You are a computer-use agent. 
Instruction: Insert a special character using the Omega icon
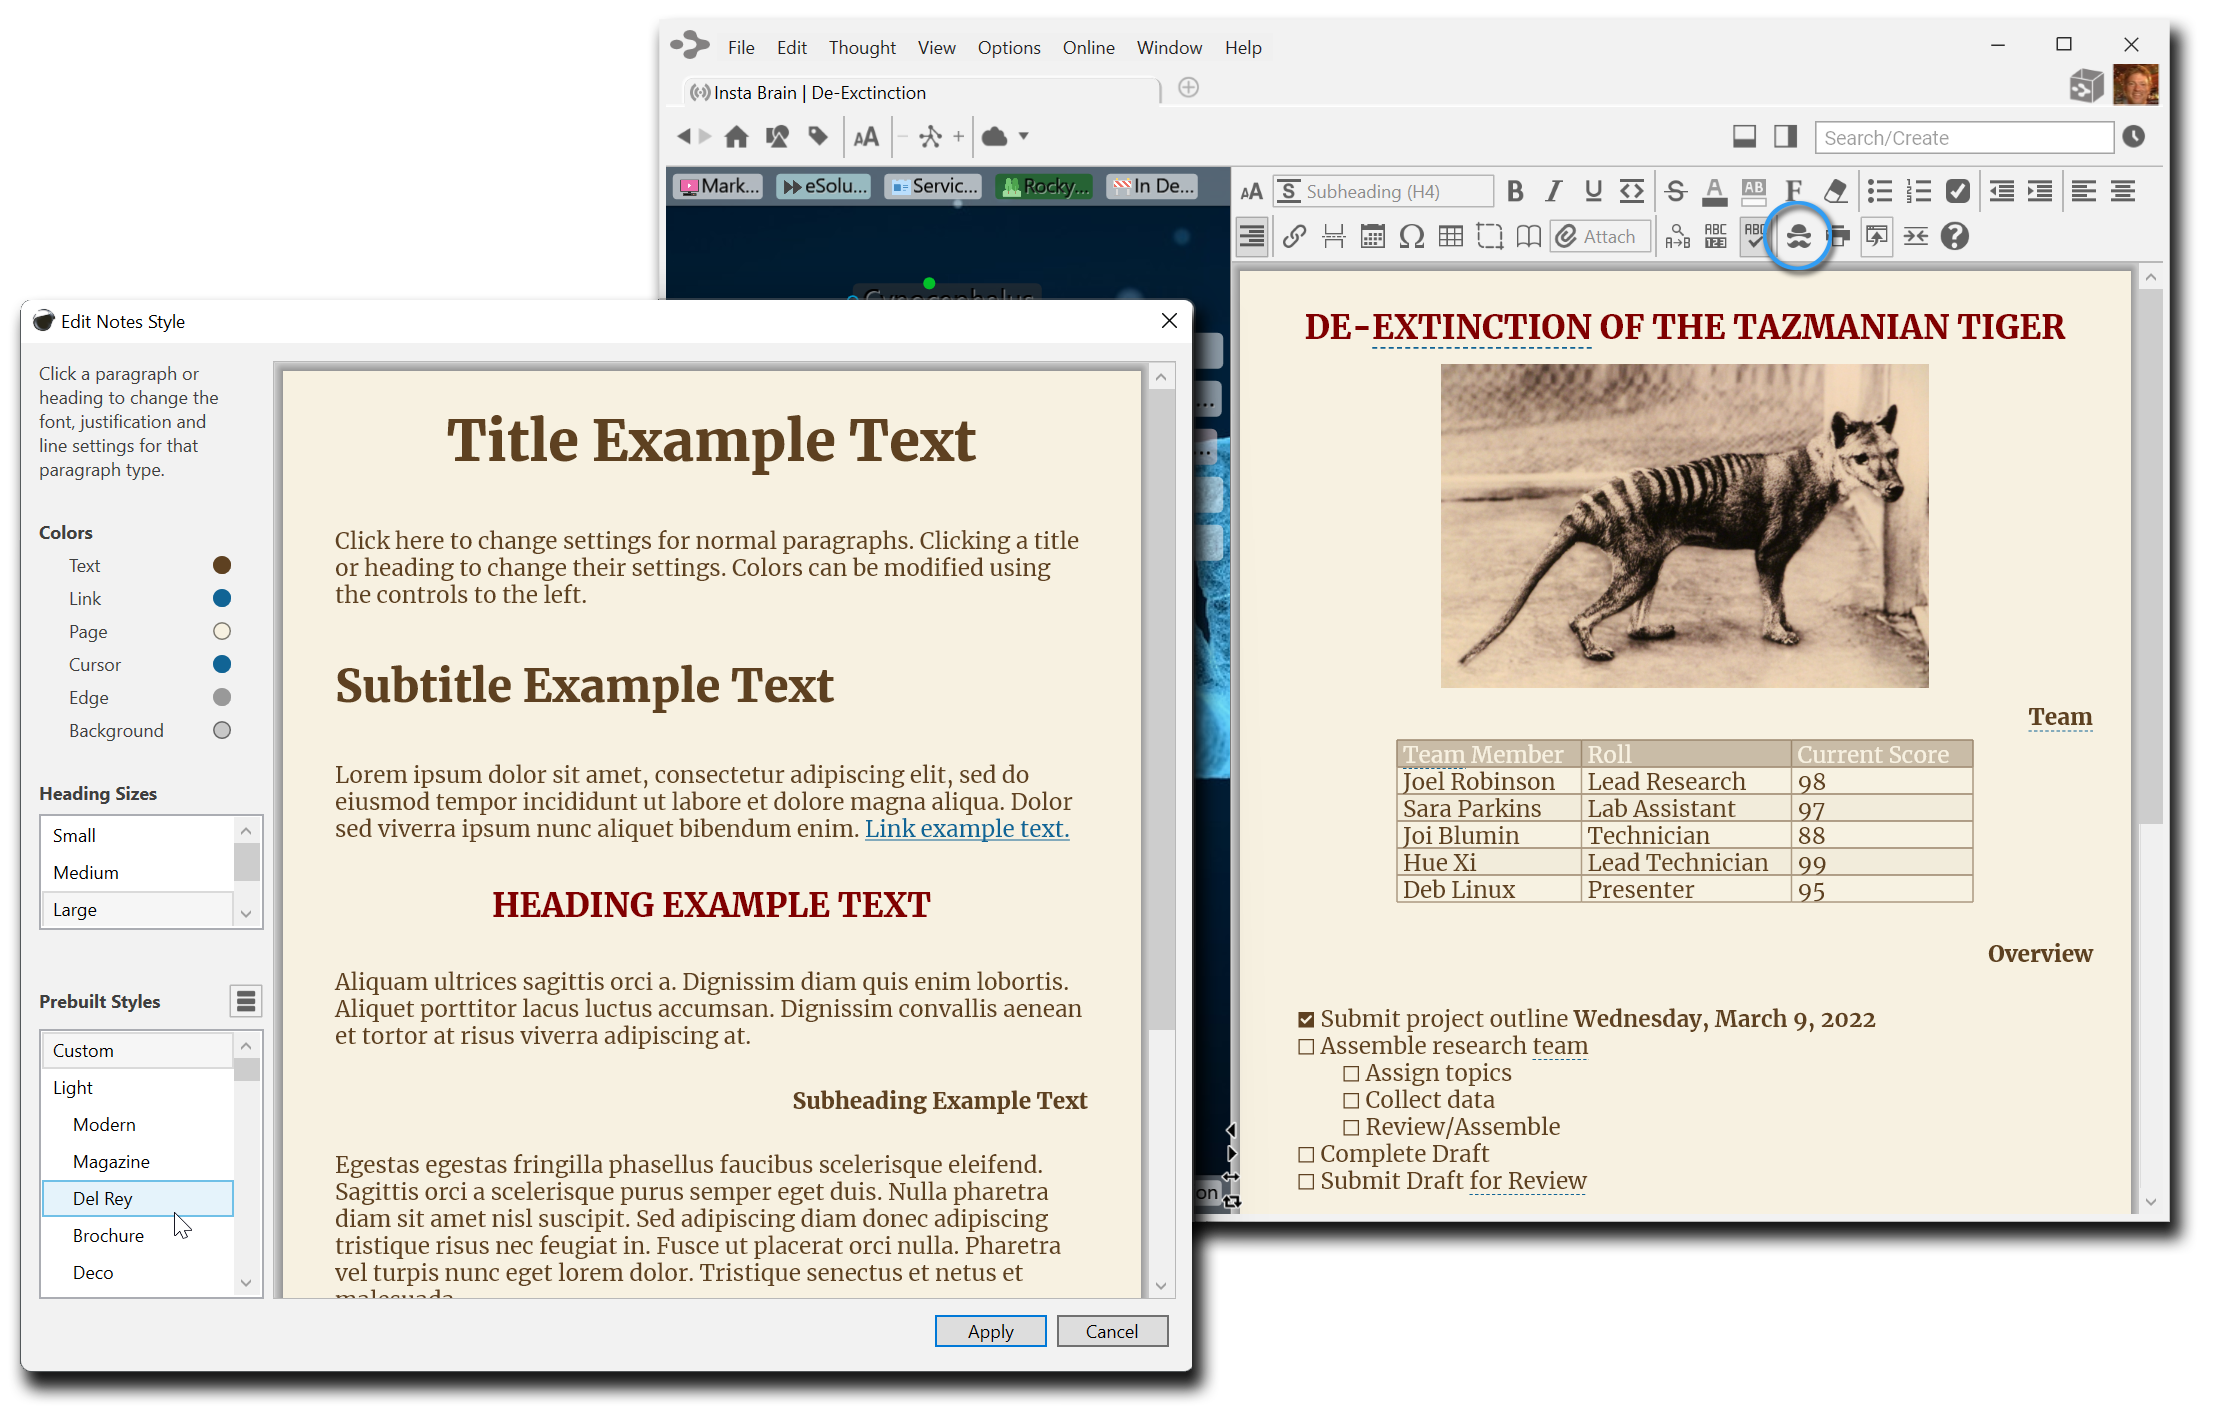[x=1412, y=236]
